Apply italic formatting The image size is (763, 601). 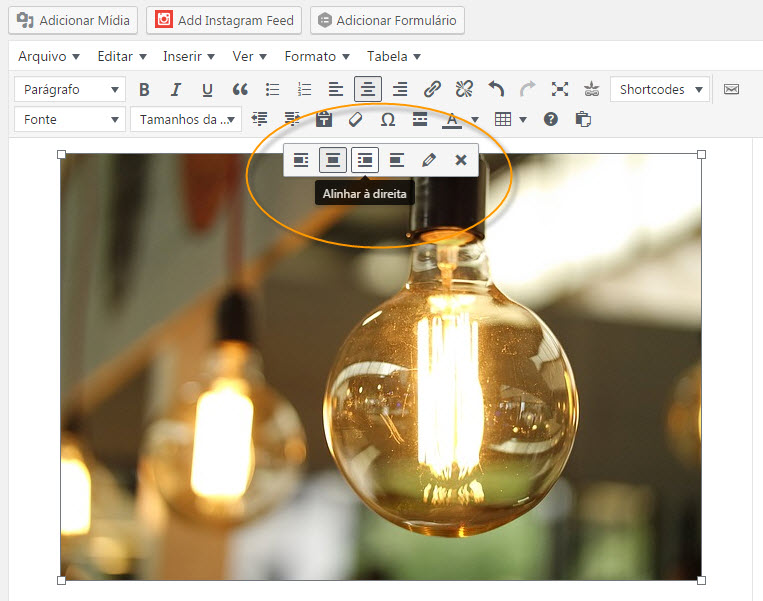[x=176, y=89]
